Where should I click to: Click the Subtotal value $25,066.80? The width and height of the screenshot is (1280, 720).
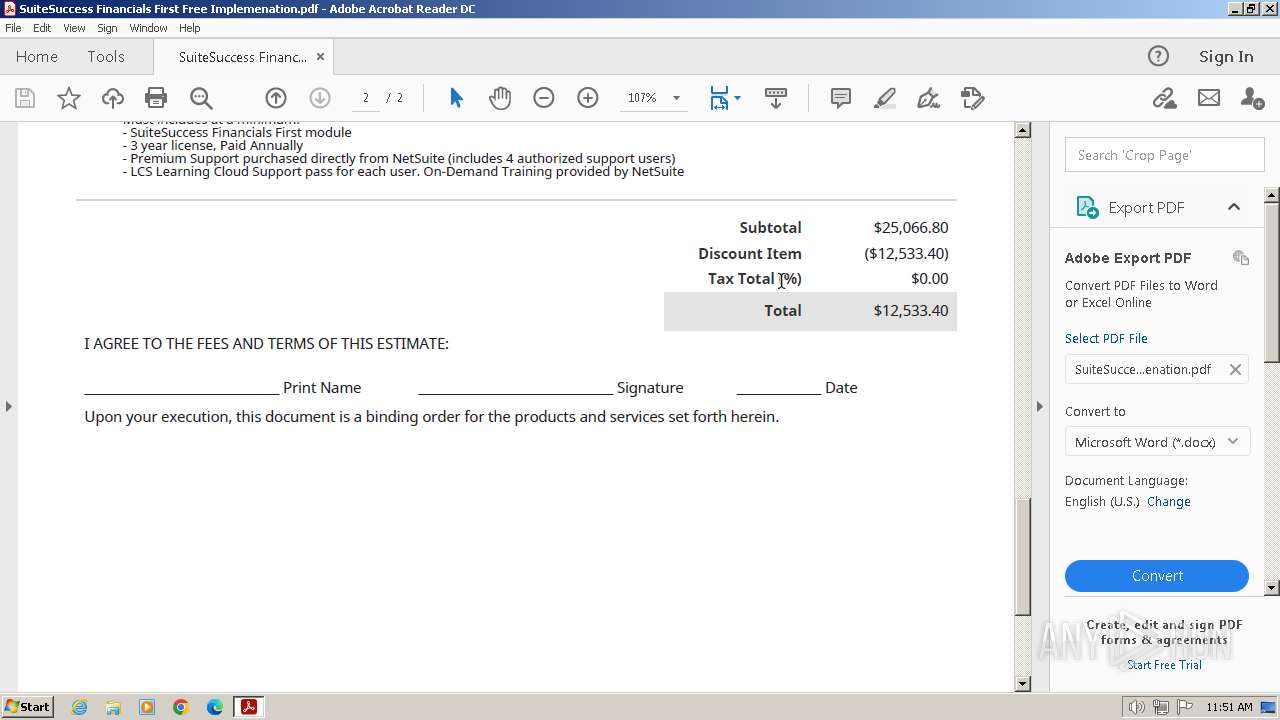point(911,228)
